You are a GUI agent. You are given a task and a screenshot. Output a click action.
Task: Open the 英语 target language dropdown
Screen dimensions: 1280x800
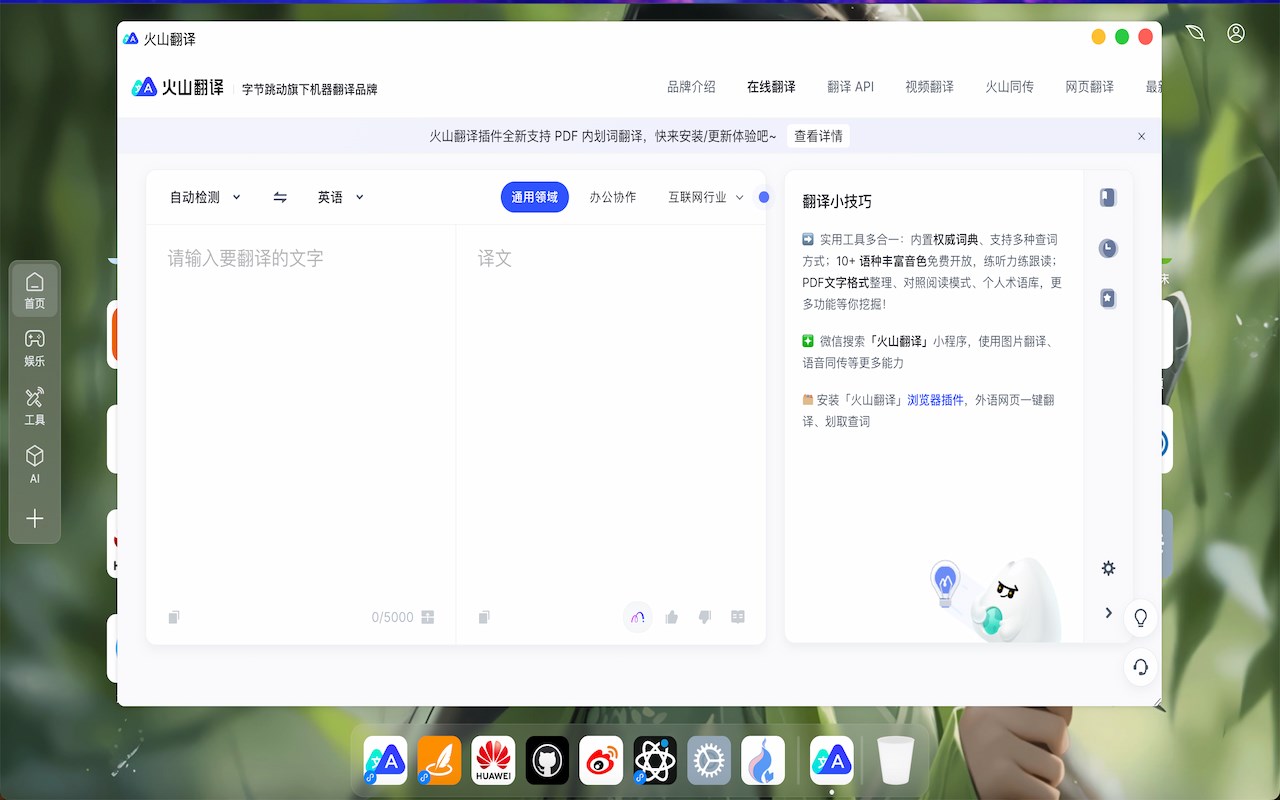point(341,198)
